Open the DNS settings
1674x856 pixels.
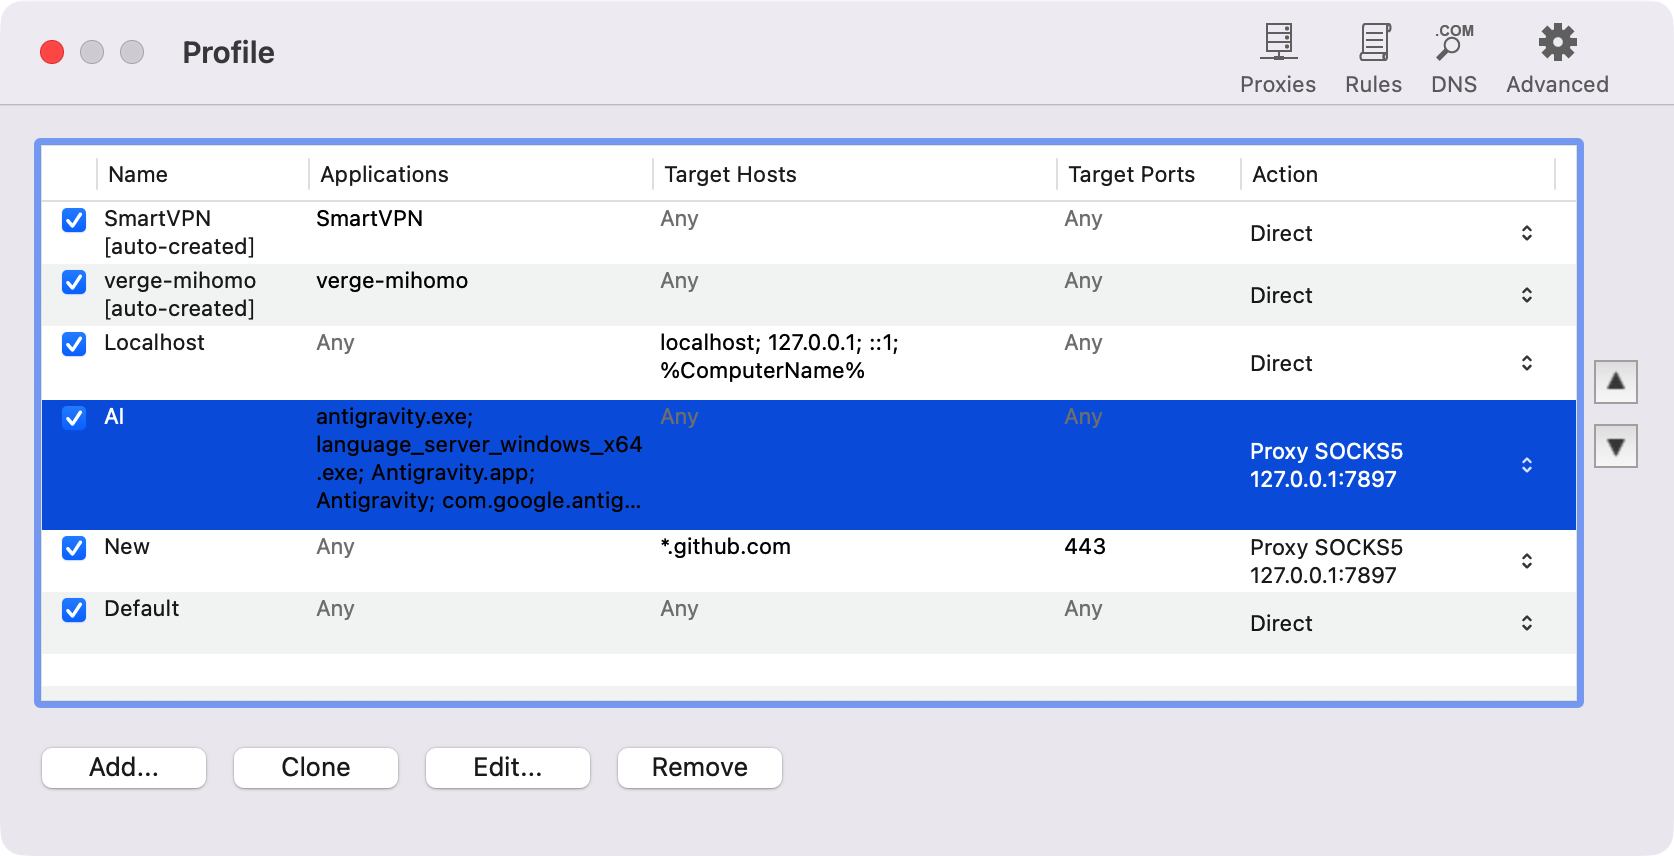[1453, 59]
